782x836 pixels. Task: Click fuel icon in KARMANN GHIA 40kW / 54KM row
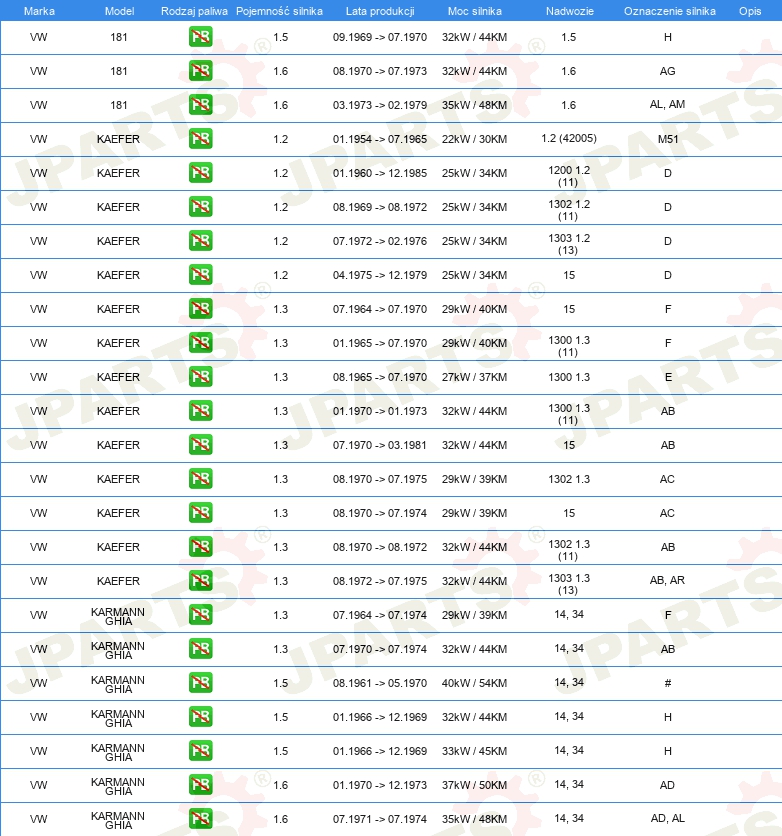(x=200, y=682)
